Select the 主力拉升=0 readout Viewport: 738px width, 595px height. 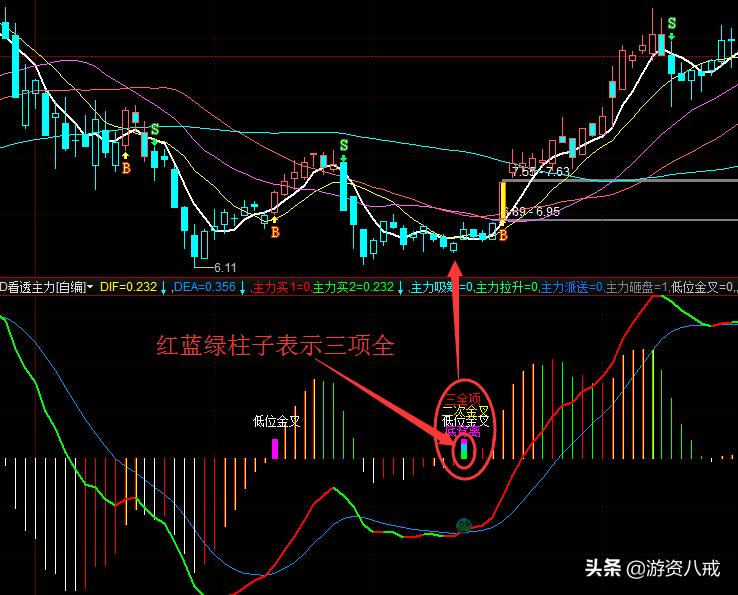click(x=507, y=287)
